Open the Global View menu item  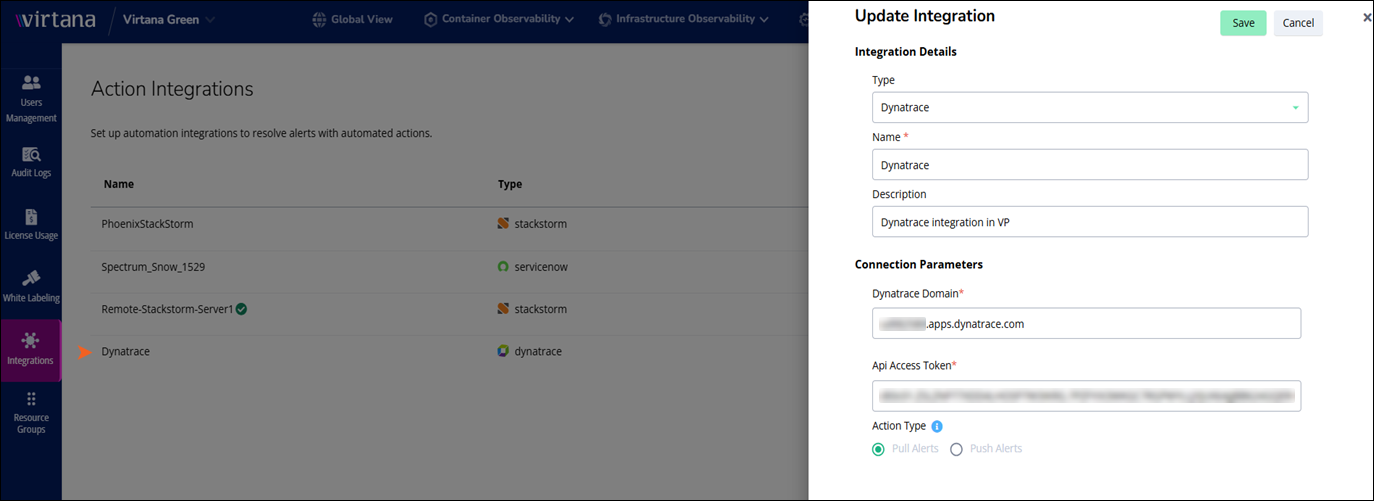[352, 19]
